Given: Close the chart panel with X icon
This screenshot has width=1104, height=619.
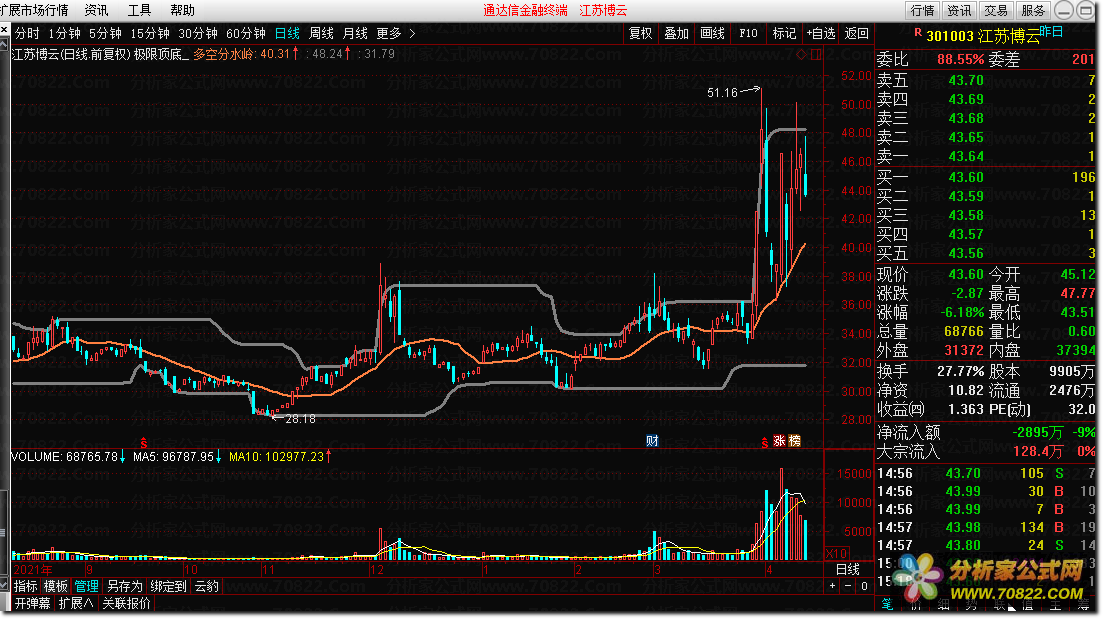Looking at the screenshot, I should click(4, 30).
